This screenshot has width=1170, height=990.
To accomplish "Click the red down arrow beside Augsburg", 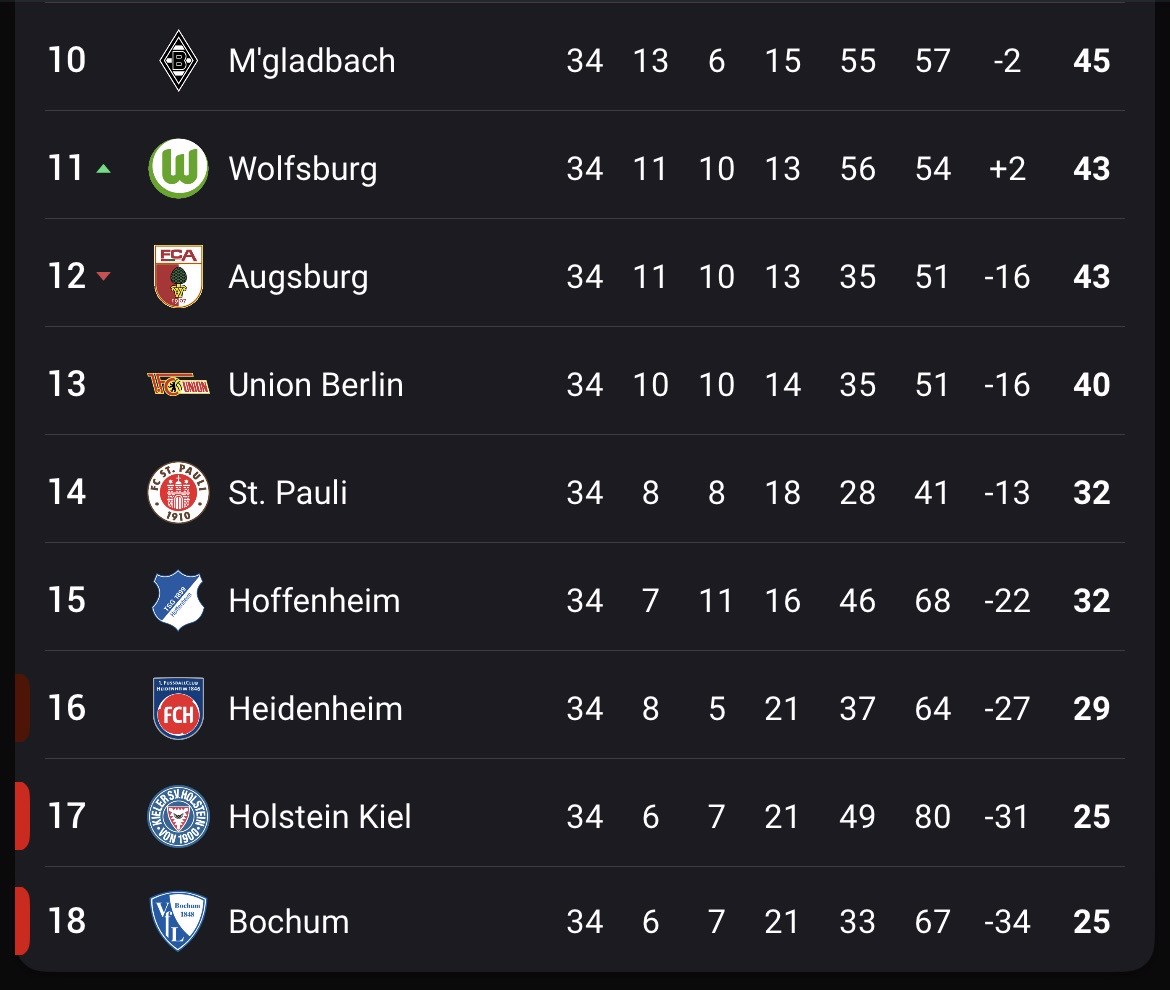I will coord(104,277).
